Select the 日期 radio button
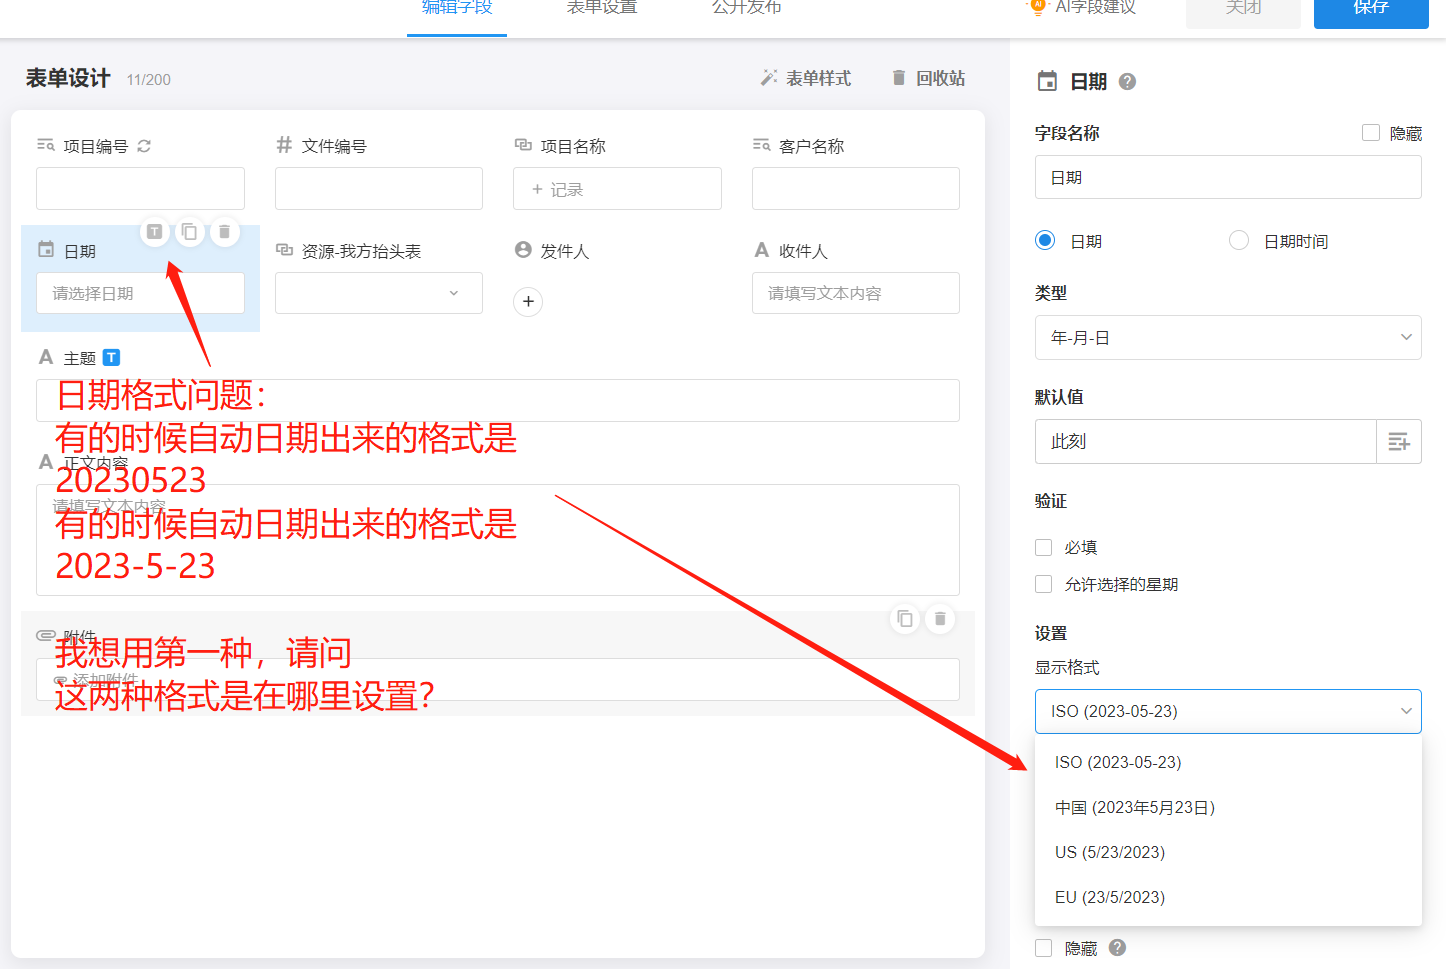This screenshot has height=969, width=1446. point(1045,240)
